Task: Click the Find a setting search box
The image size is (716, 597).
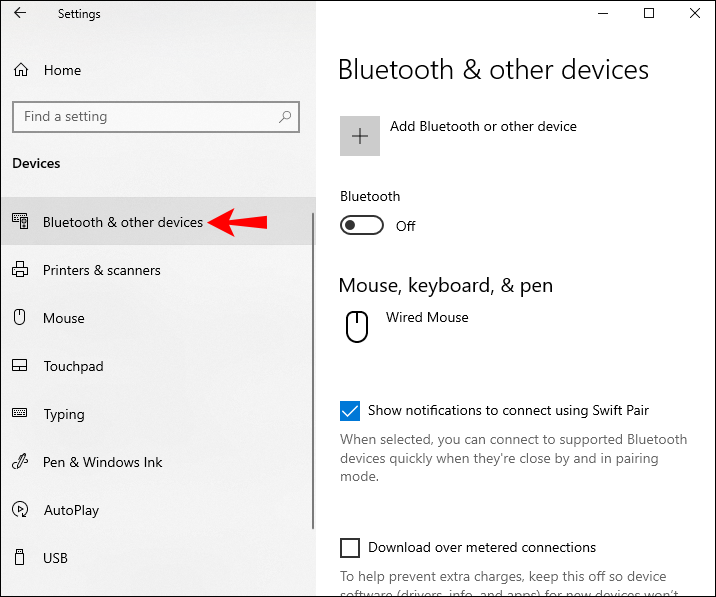Action: [x=145, y=117]
